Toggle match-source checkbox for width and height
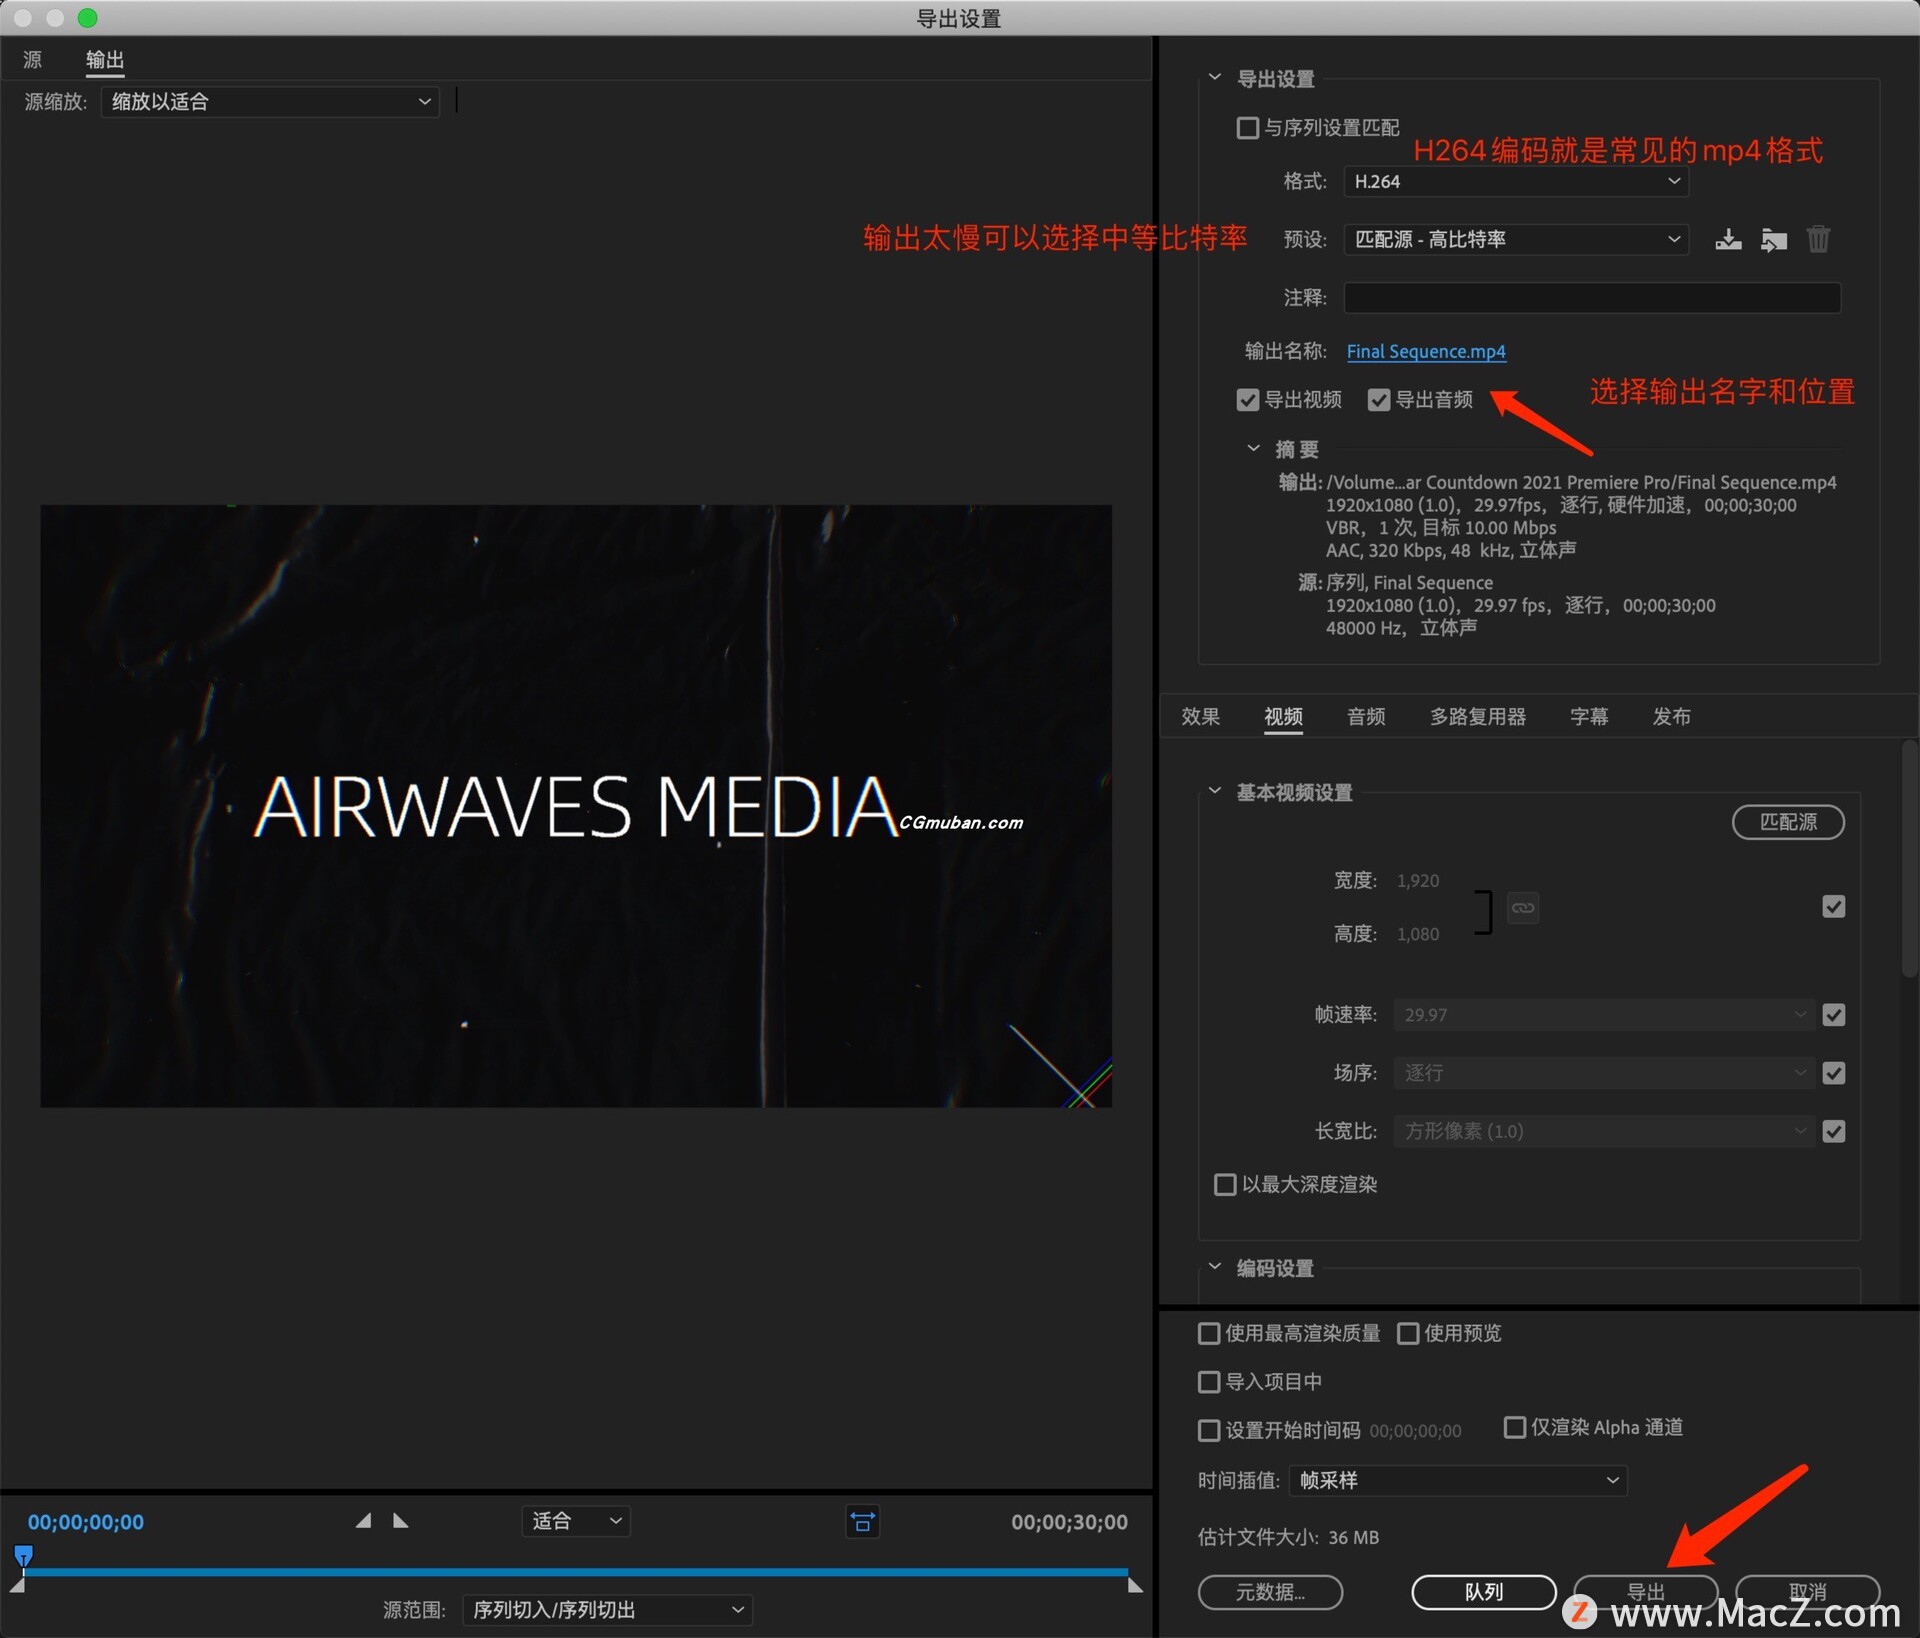Viewport: 1920px width, 1638px height. pyautogui.click(x=1833, y=906)
